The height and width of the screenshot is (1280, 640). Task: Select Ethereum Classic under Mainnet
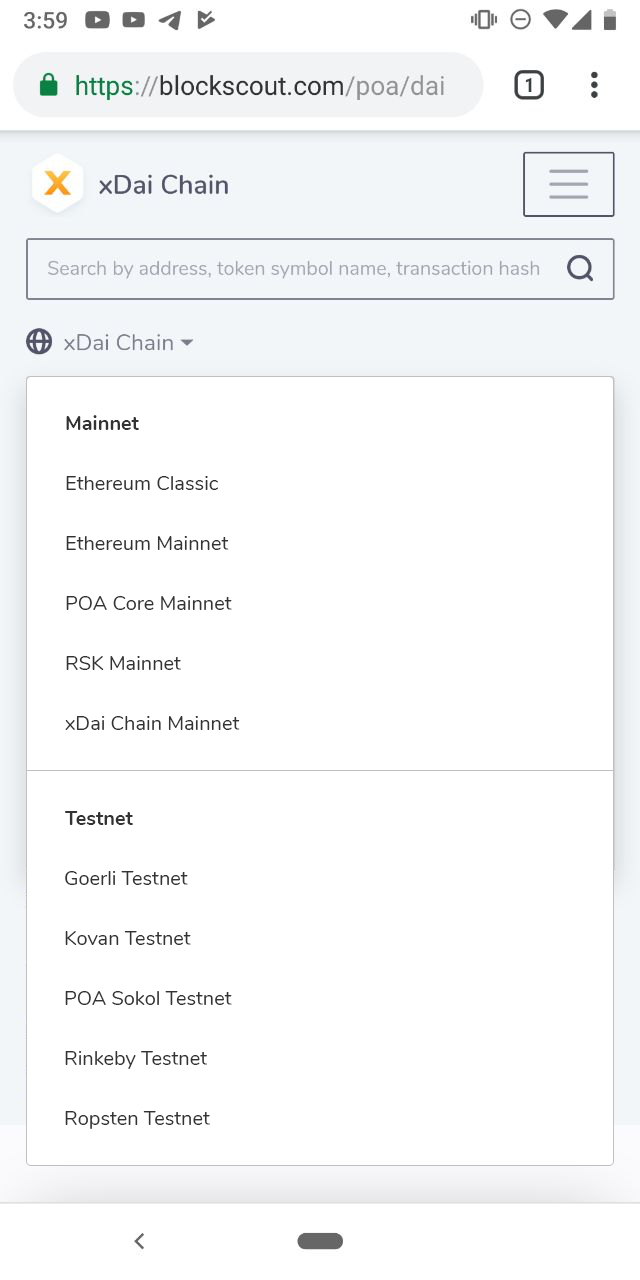click(x=141, y=483)
